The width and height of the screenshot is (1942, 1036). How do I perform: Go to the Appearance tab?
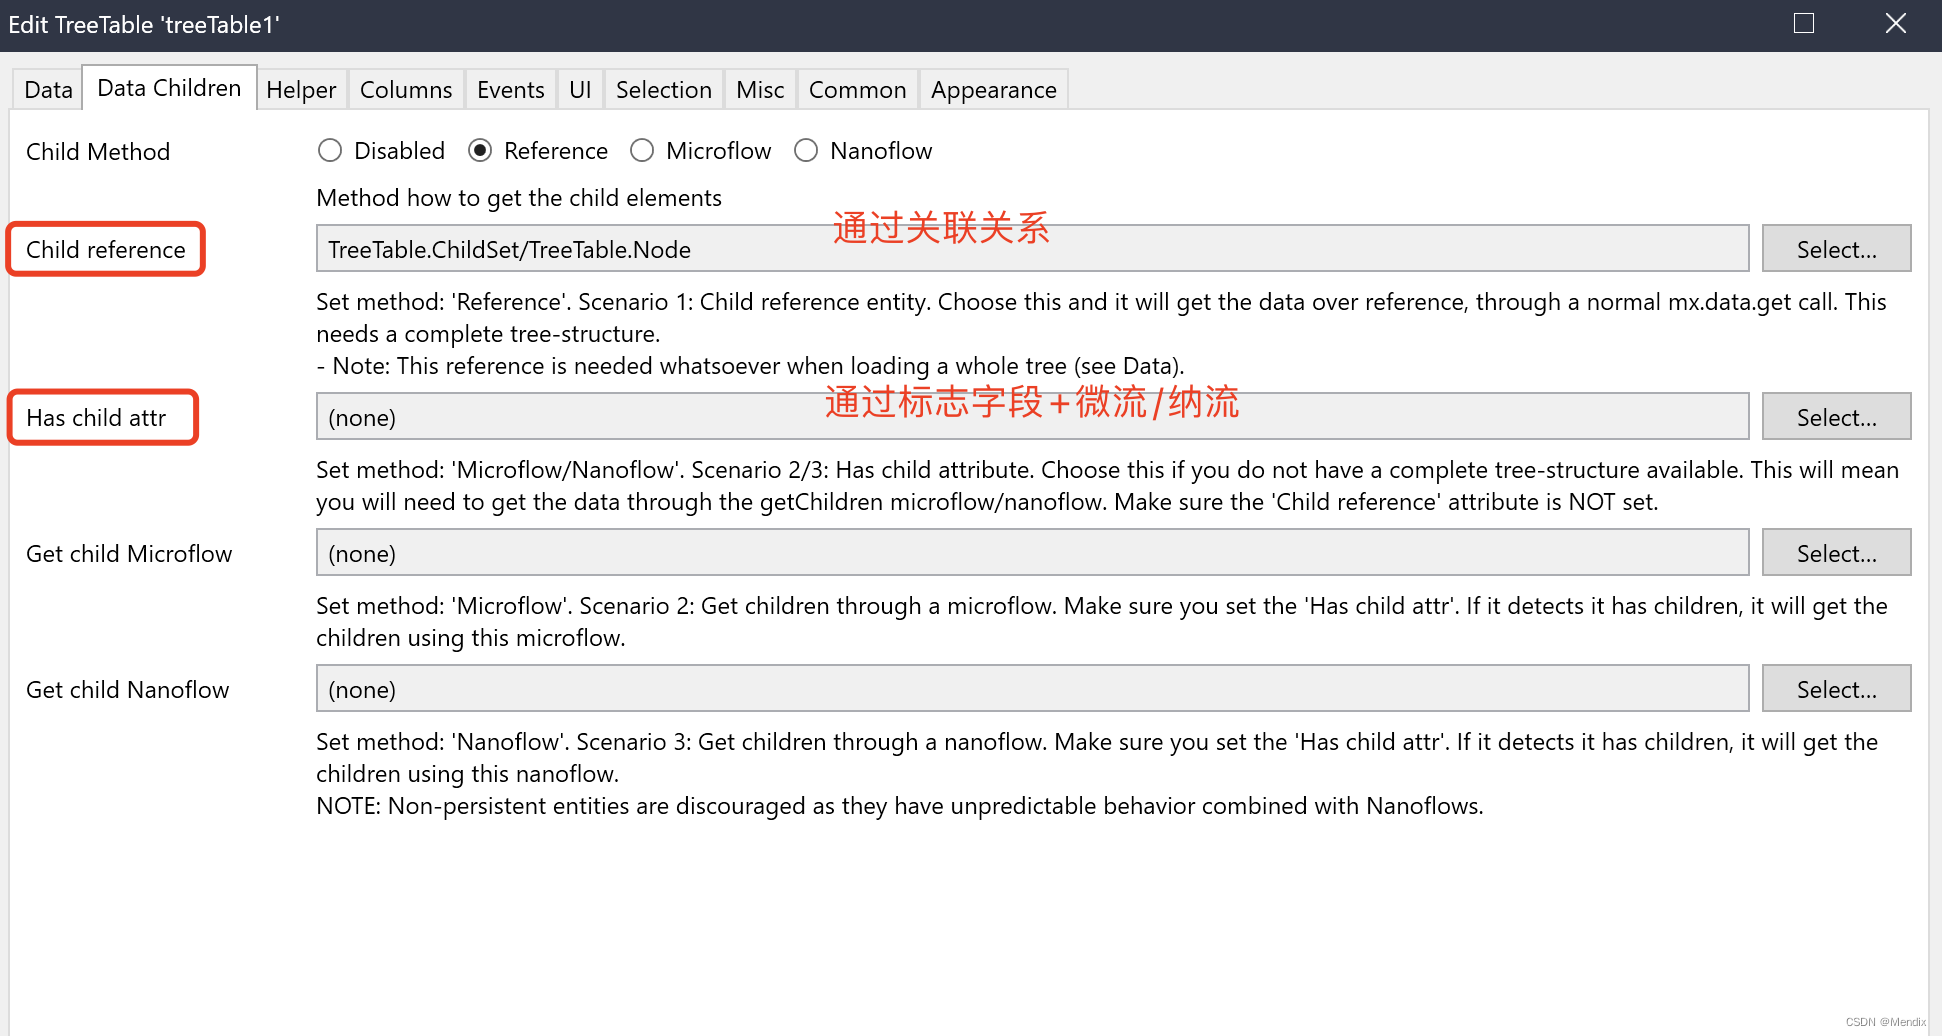tap(994, 90)
